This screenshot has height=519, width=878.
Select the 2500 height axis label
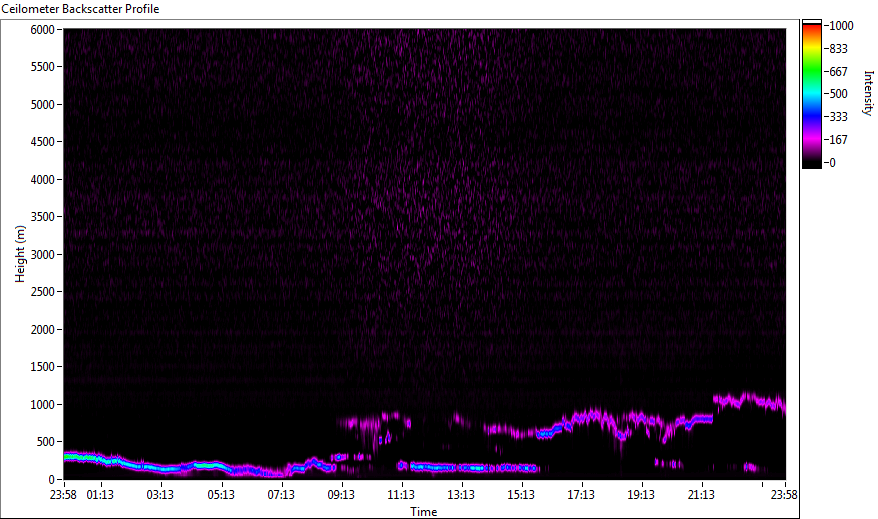(x=43, y=292)
